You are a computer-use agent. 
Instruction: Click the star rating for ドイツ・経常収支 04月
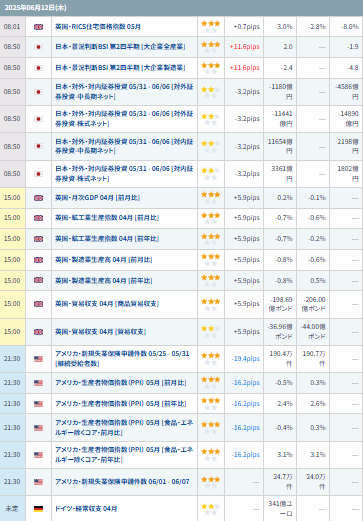pos(210,509)
